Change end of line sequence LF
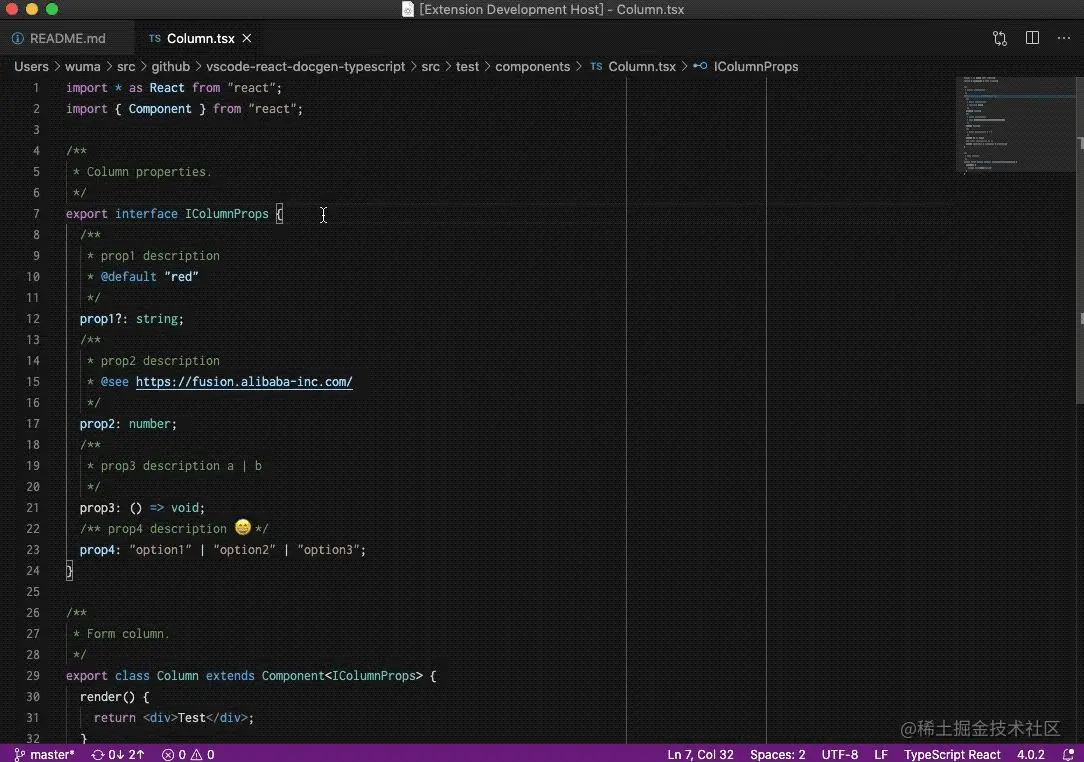This screenshot has height=762, width=1084. click(x=881, y=754)
